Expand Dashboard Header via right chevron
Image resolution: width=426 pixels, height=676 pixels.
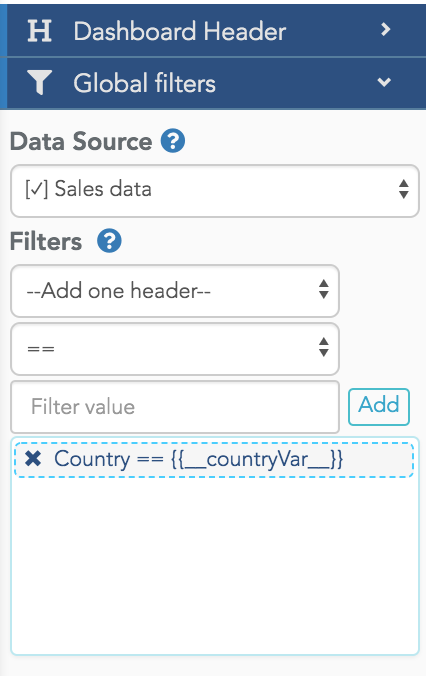click(x=385, y=30)
